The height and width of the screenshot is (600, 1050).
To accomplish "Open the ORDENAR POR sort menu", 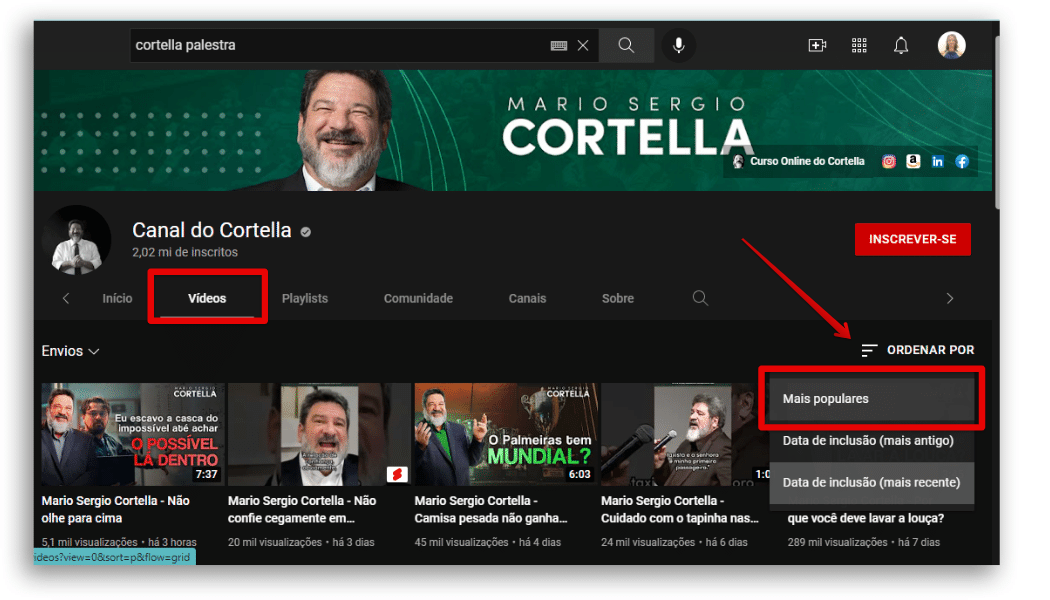I will click(x=917, y=350).
